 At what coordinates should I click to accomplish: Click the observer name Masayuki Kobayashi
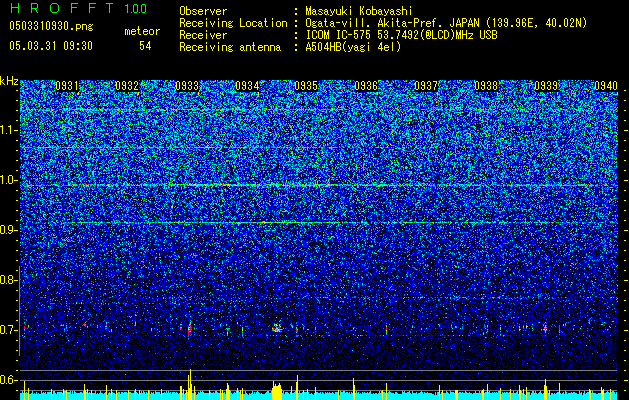pyautogui.click(x=359, y=11)
